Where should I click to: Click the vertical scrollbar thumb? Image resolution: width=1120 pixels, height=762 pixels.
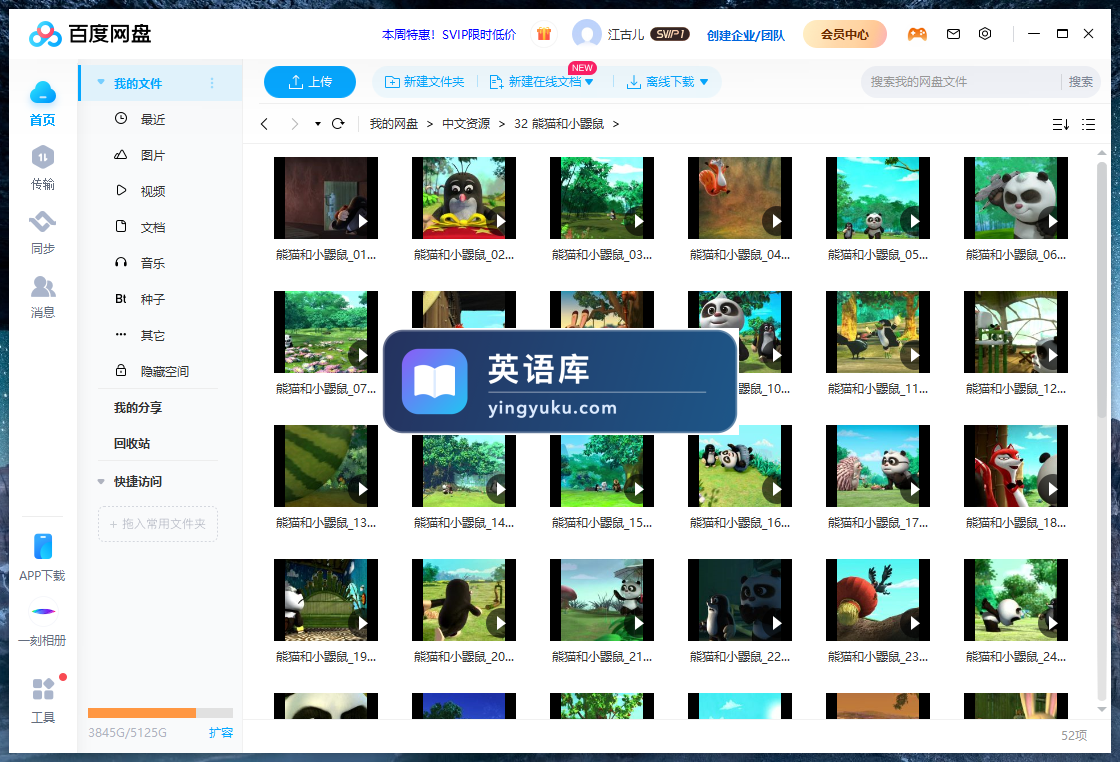pos(1101,289)
